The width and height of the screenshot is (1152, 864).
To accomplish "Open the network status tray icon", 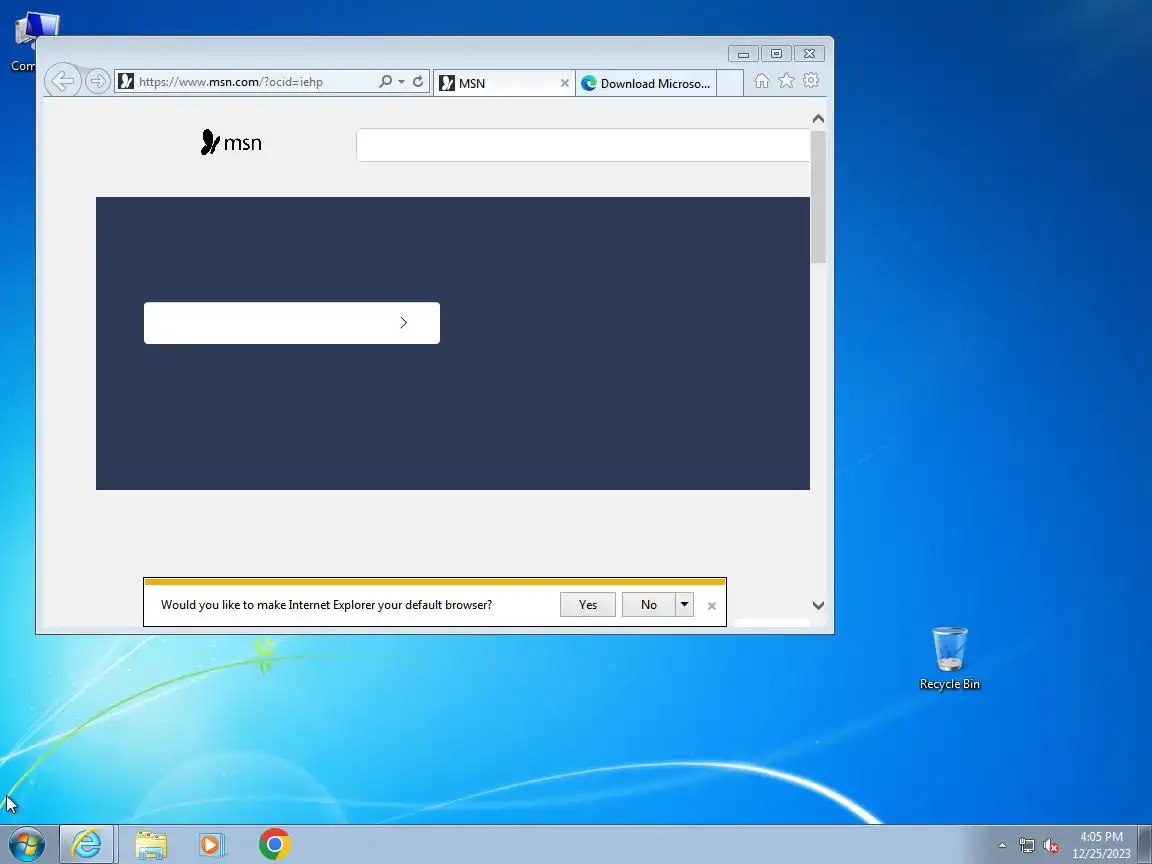I will (1026, 846).
